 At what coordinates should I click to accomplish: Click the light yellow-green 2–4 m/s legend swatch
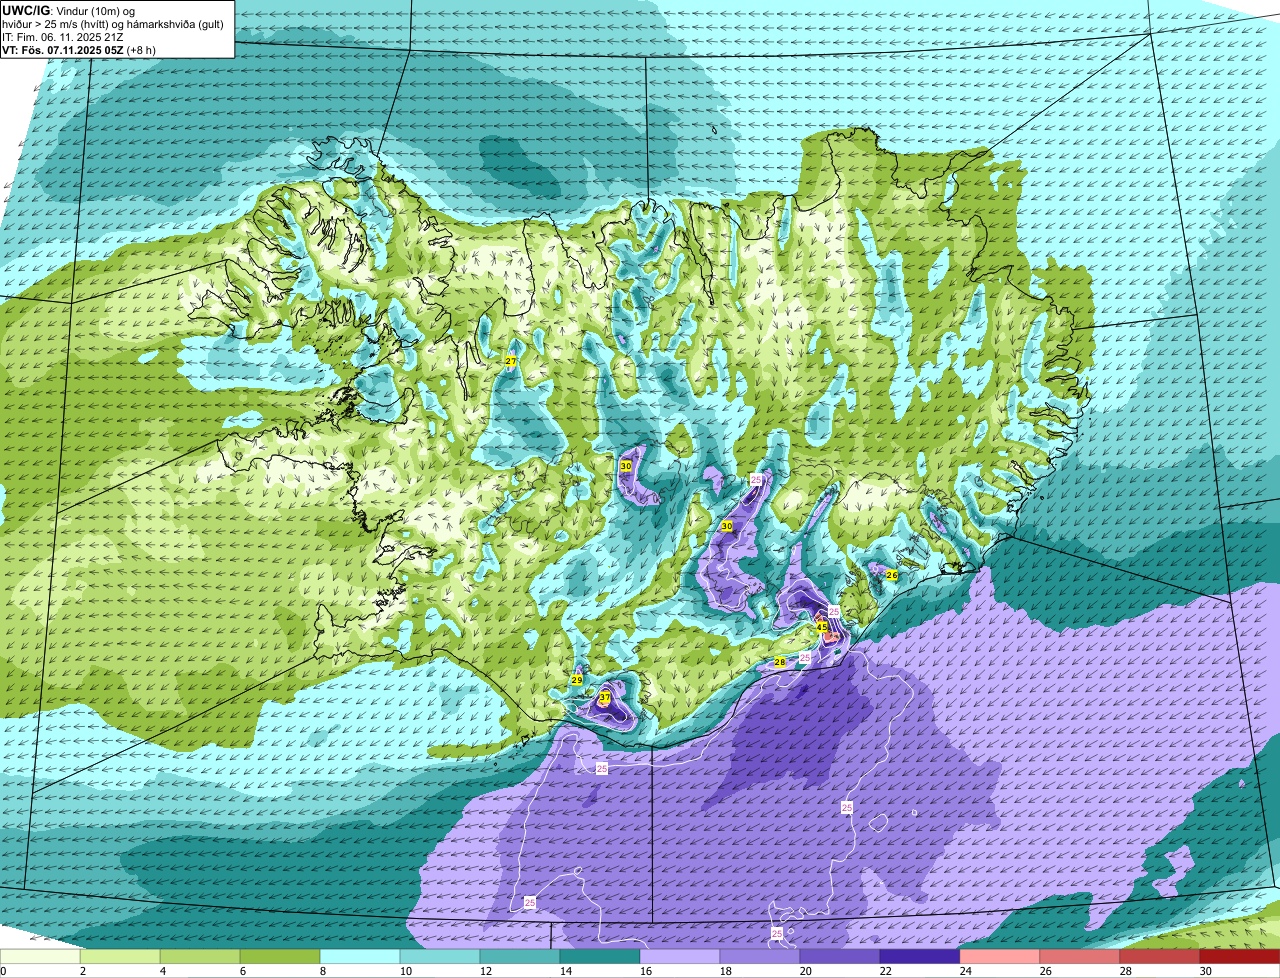(x=120, y=957)
